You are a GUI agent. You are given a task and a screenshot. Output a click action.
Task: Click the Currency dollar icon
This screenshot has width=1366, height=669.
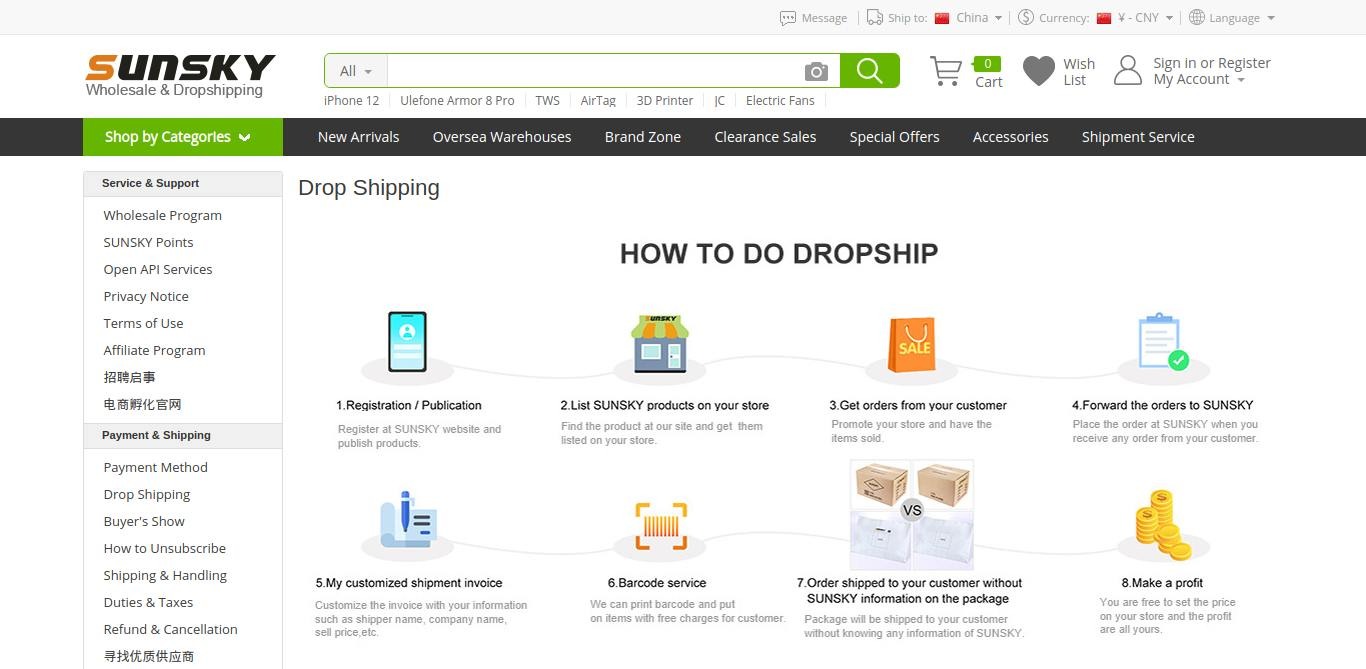pyautogui.click(x=1026, y=17)
